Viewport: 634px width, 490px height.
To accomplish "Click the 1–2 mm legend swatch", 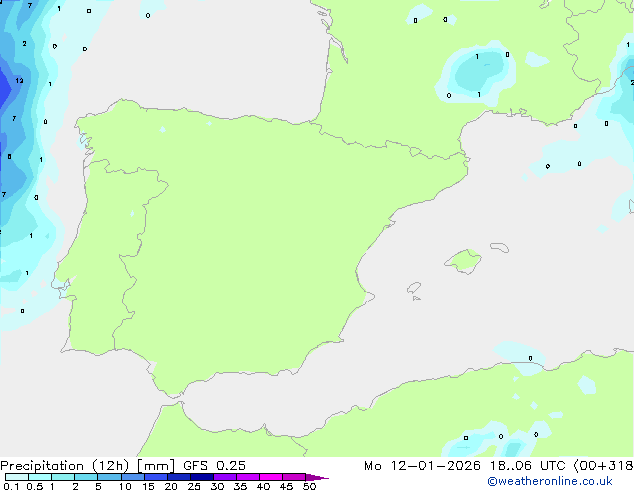I will pos(63,477).
